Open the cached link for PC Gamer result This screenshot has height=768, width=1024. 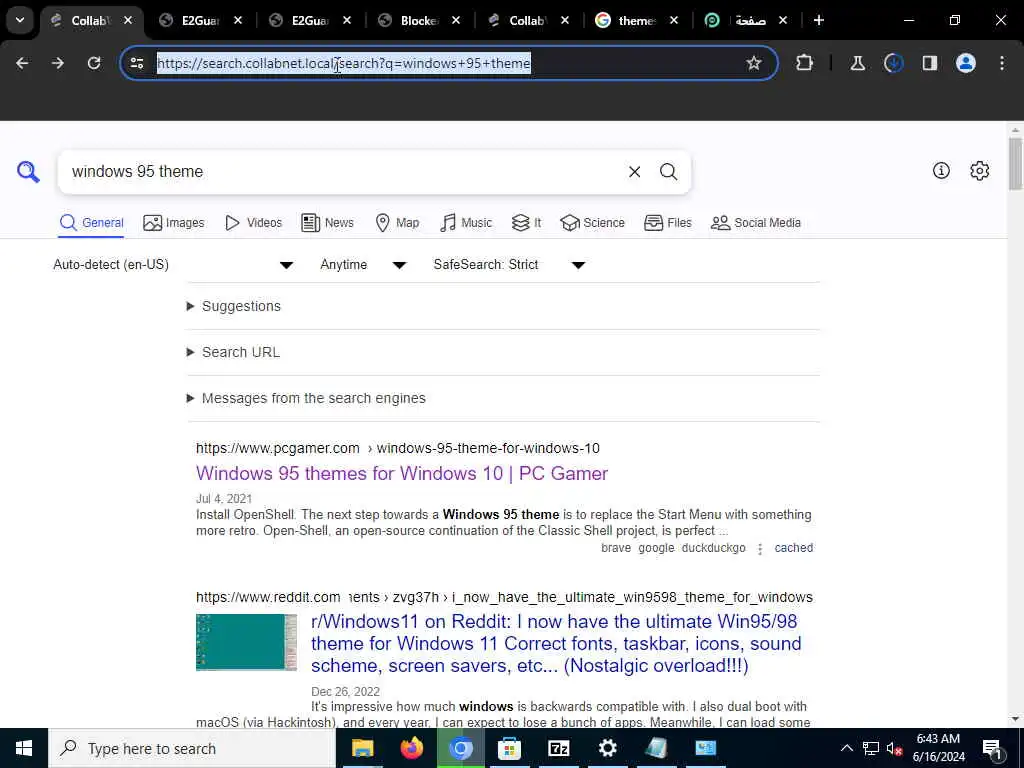(793, 548)
